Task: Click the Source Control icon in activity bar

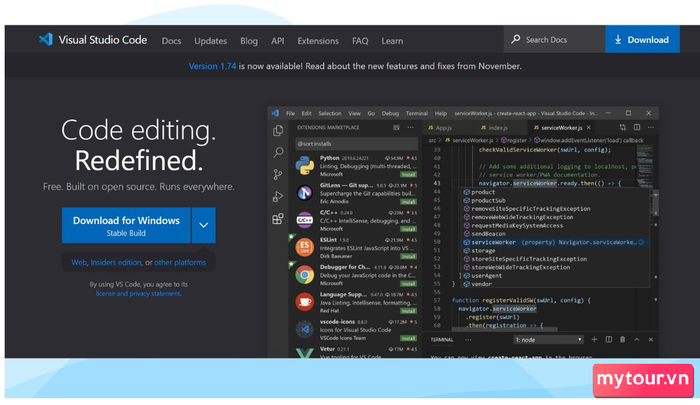Action: pyautogui.click(x=278, y=175)
